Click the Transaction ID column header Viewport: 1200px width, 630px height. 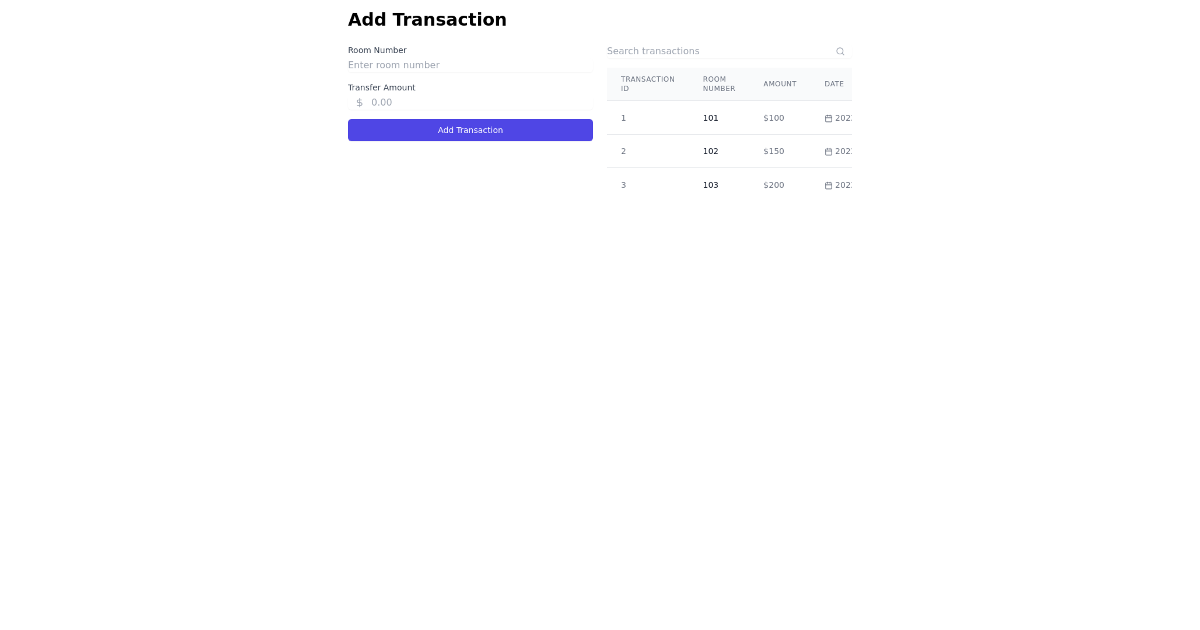coord(648,84)
